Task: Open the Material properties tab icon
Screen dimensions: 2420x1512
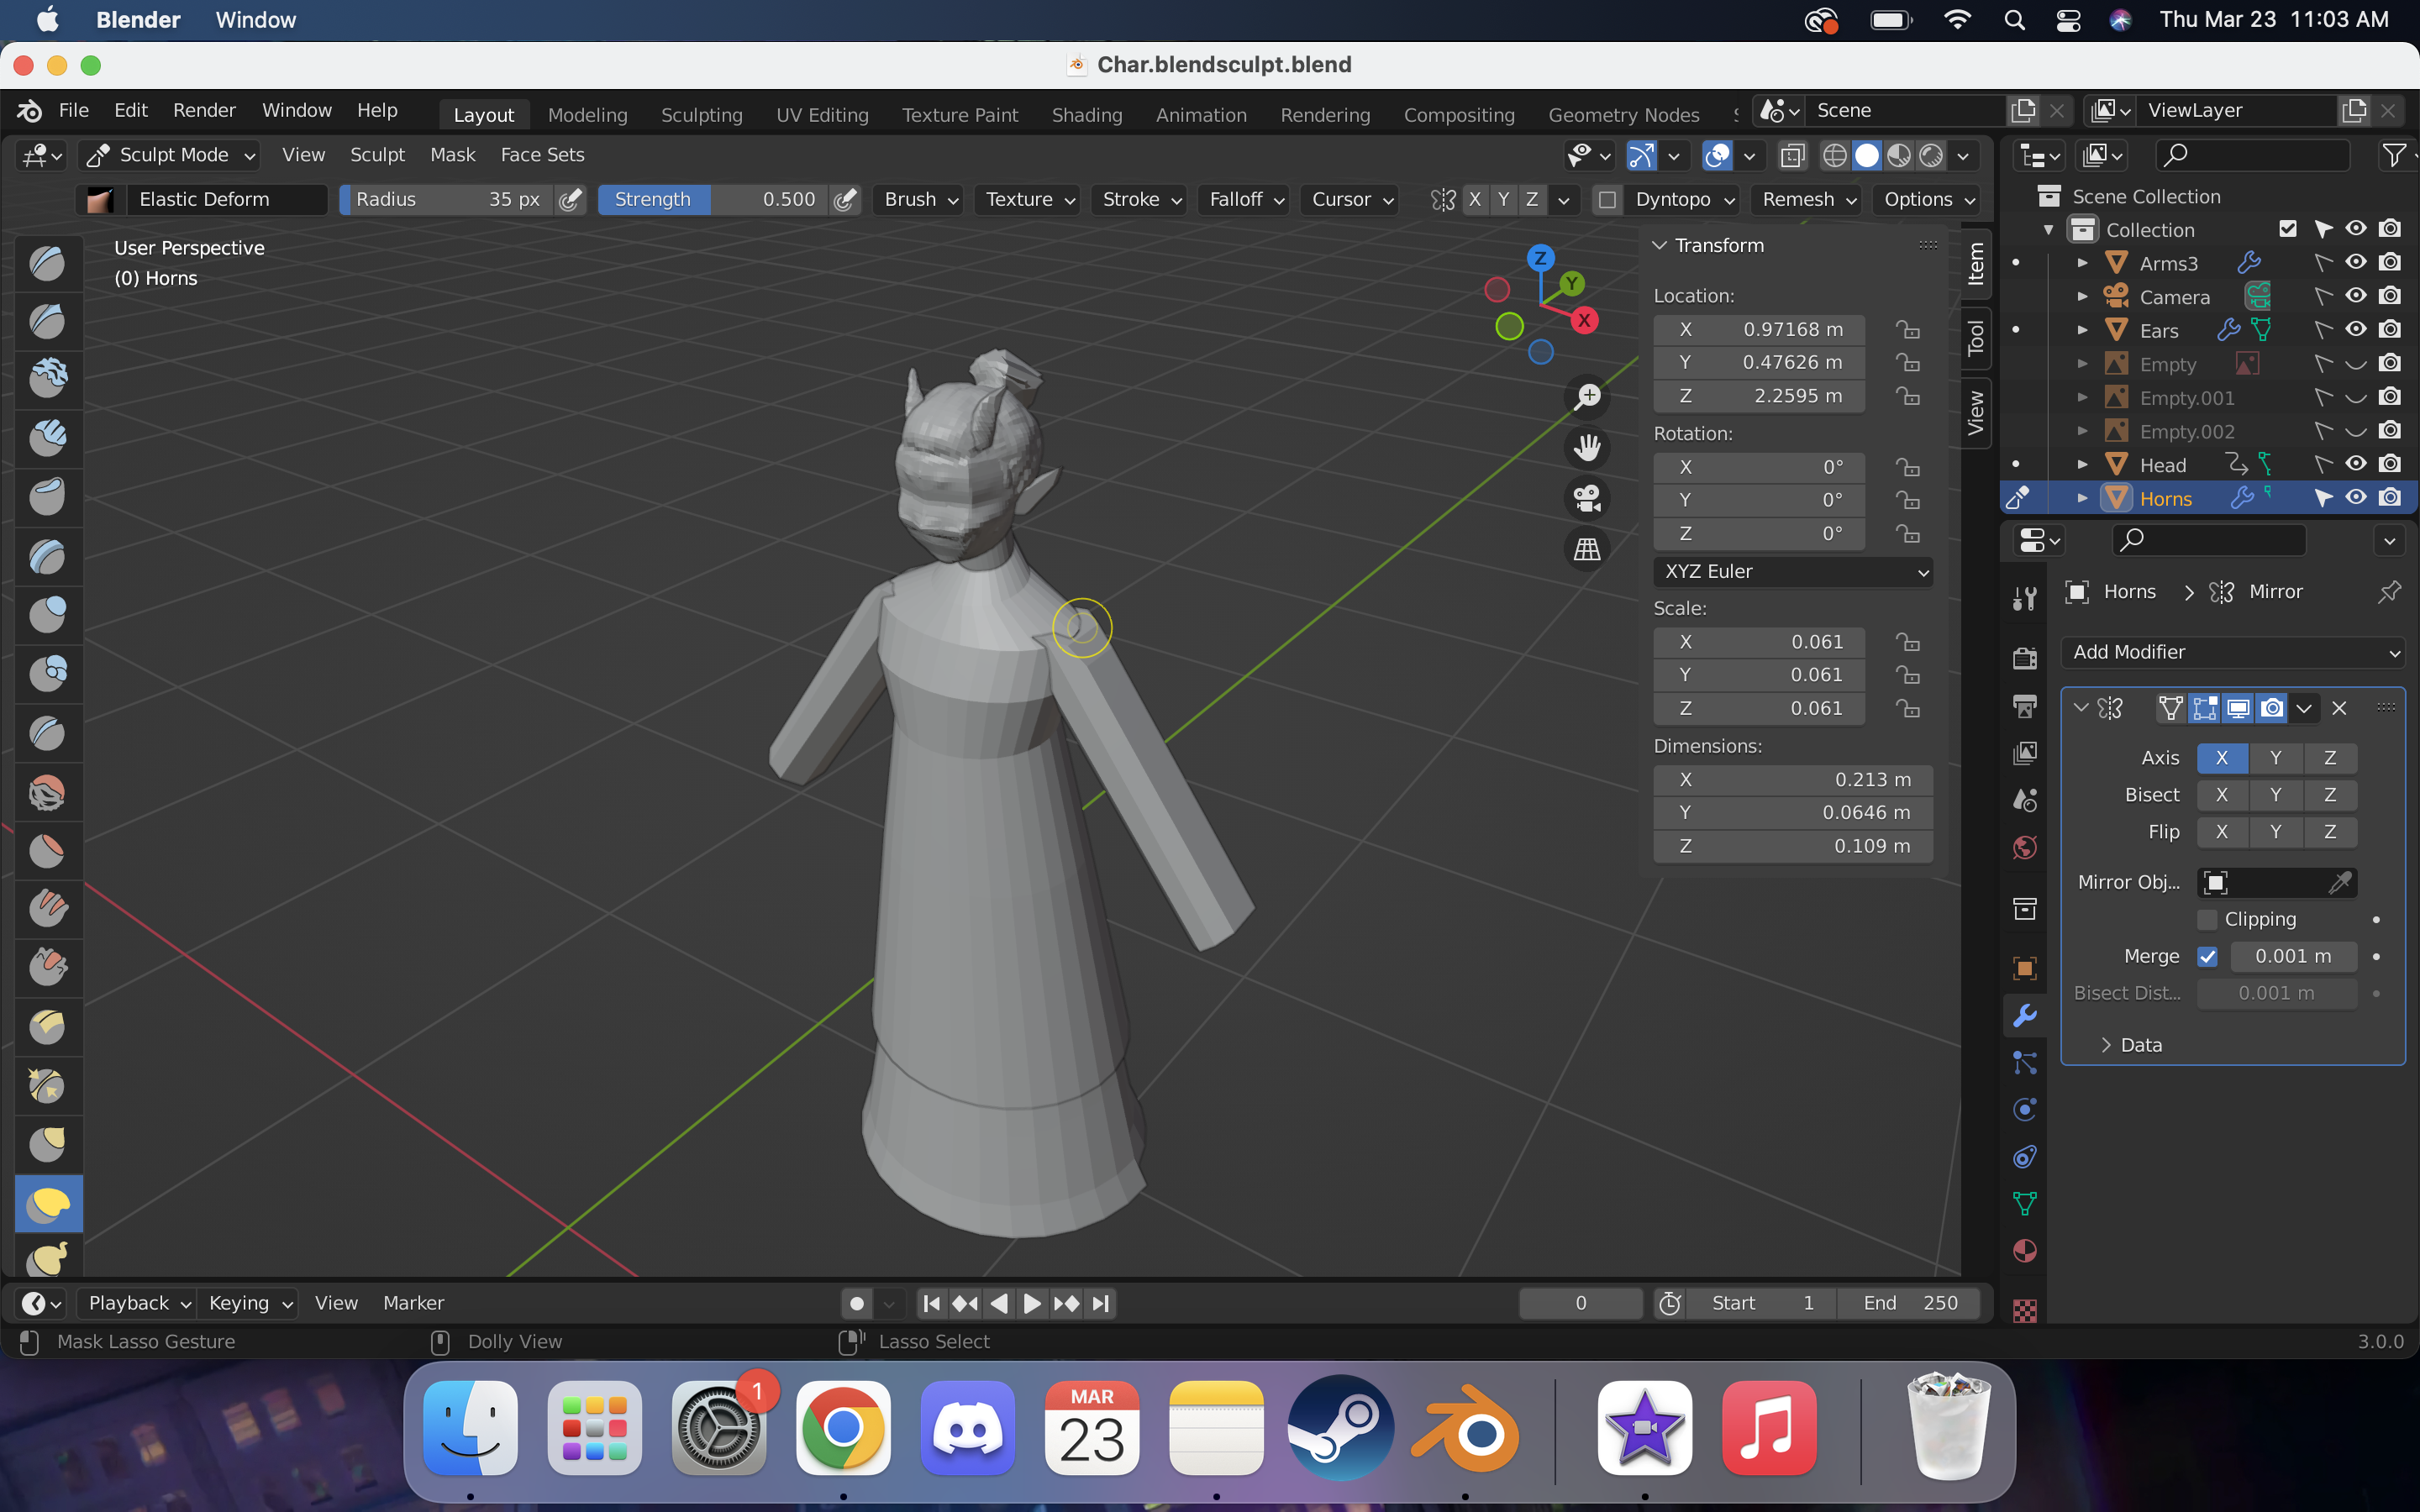Action: point(2024,1251)
